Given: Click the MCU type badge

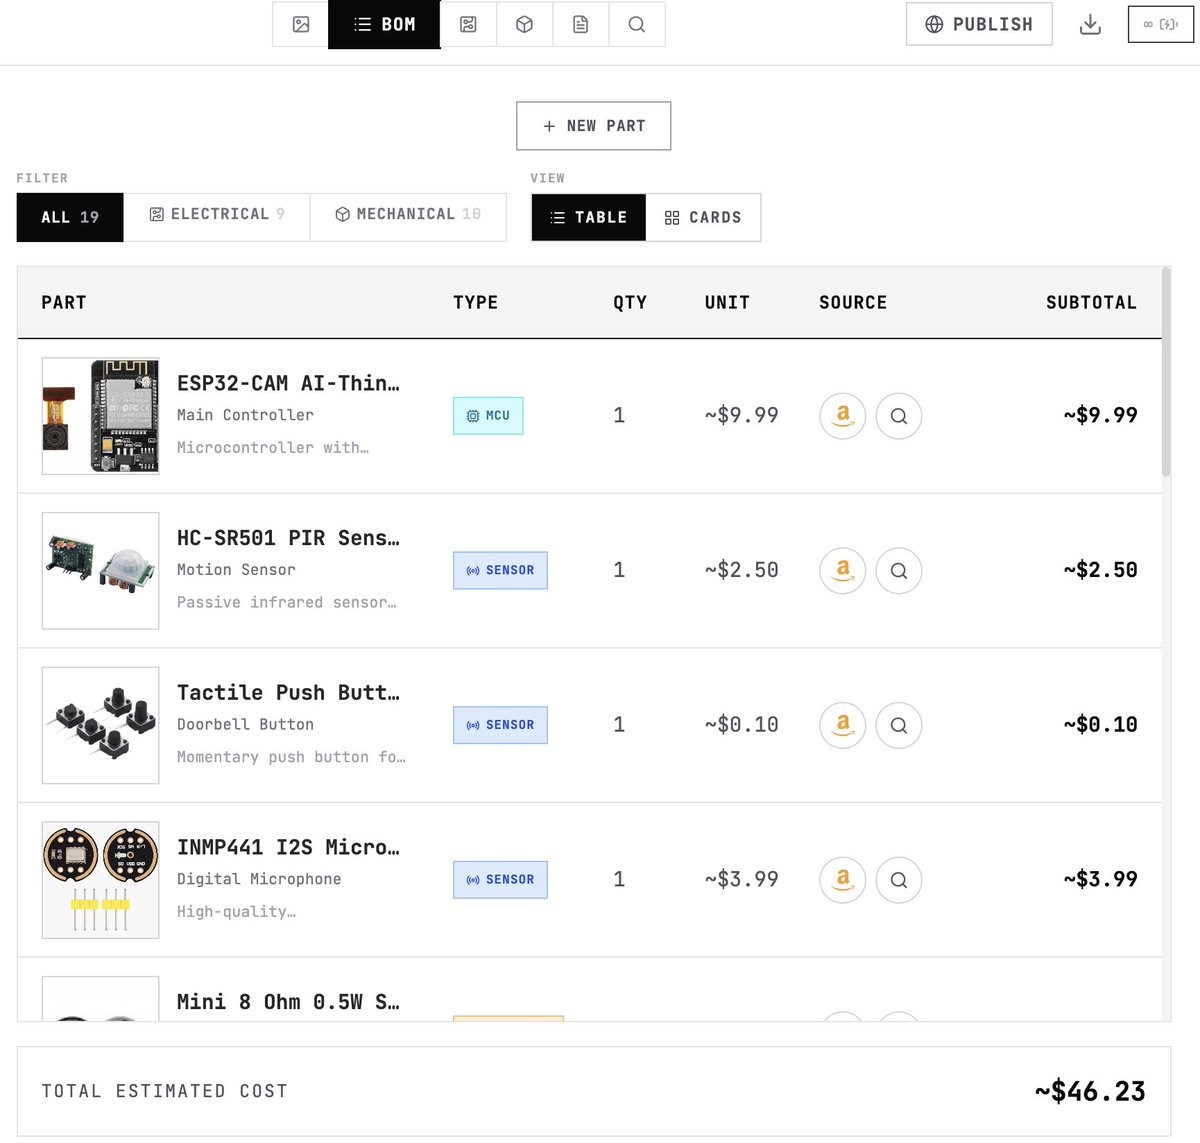Looking at the screenshot, I should coord(488,416).
